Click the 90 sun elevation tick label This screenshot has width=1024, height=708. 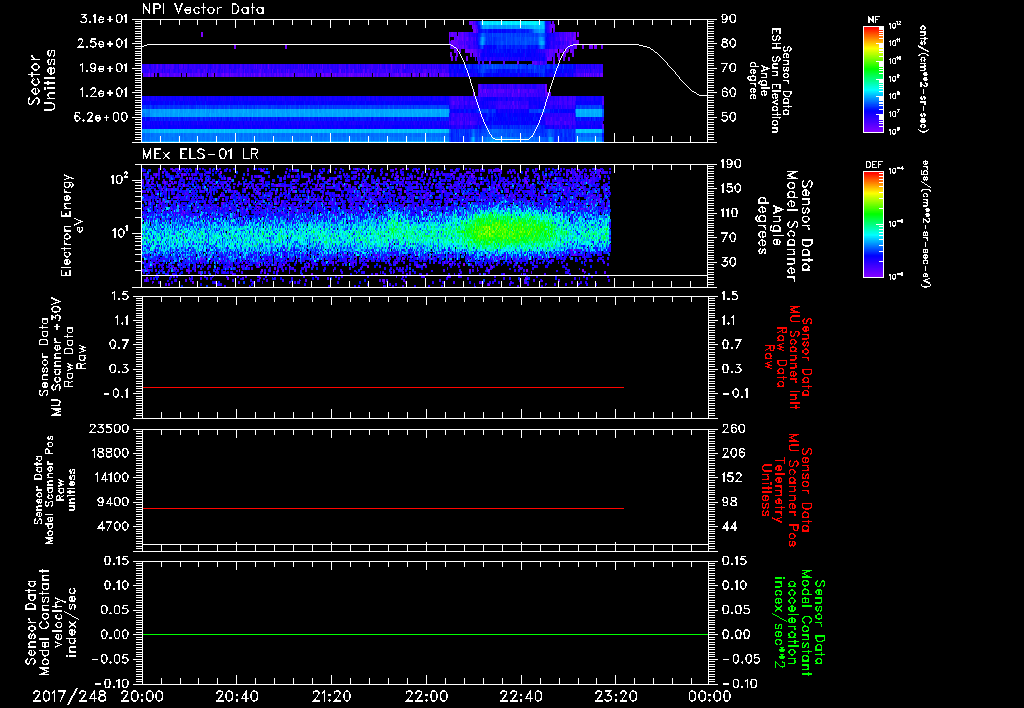point(728,19)
